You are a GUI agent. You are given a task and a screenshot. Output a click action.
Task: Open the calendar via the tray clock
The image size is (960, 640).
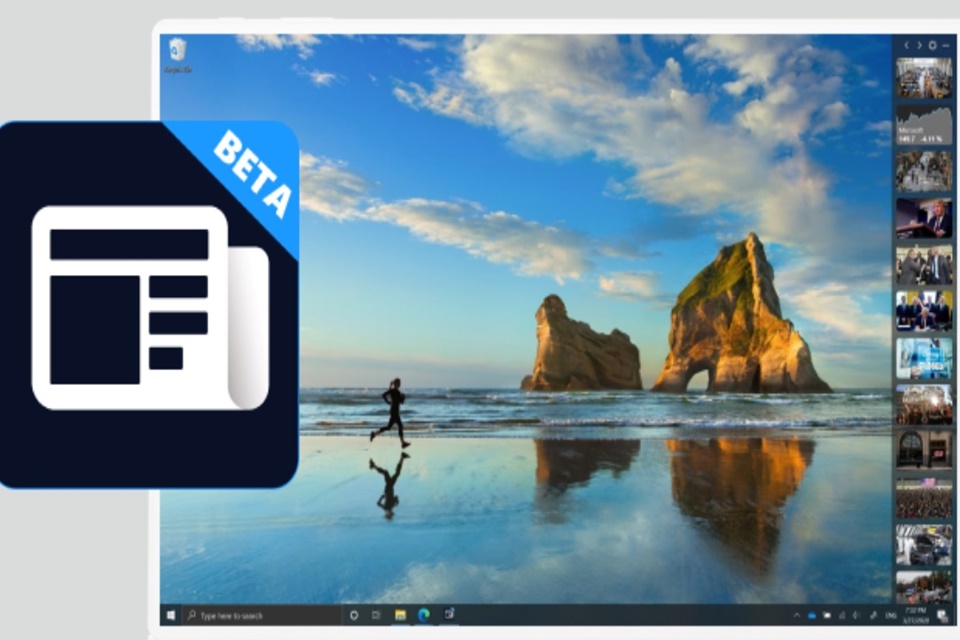tap(917, 615)
